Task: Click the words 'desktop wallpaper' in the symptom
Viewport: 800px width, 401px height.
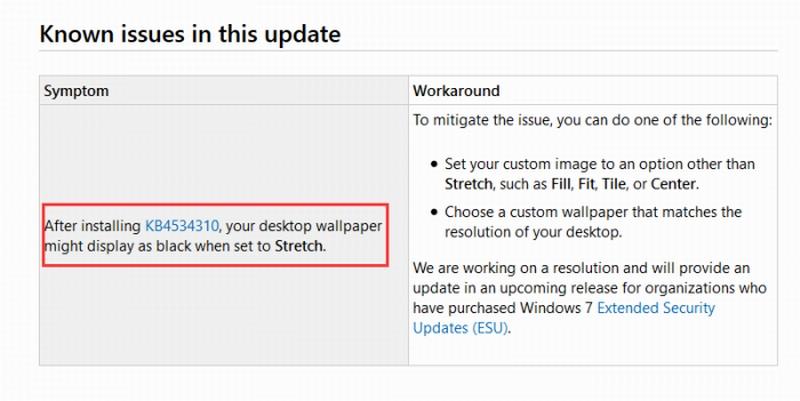Action: (320, 225)
